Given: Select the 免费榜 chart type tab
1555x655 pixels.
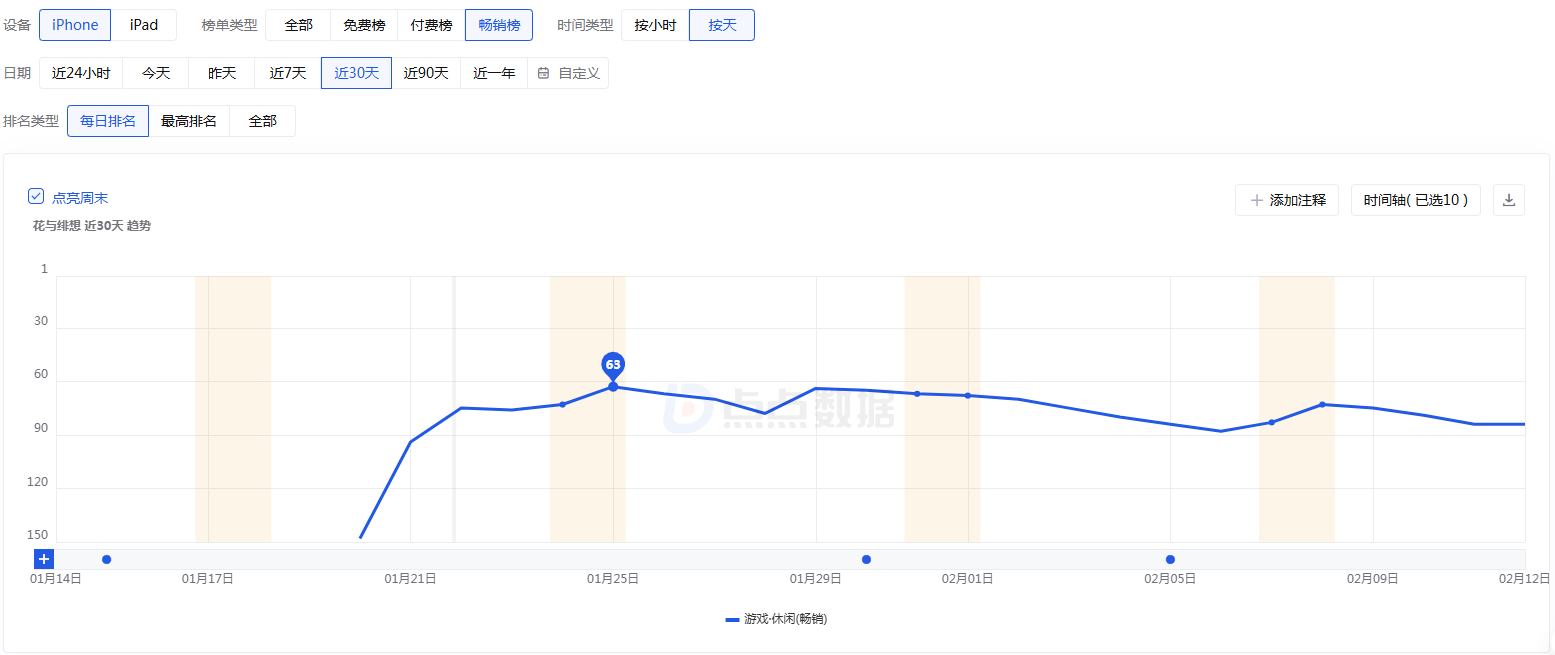Looking at the screenshot, I should [x=364, y=25].
